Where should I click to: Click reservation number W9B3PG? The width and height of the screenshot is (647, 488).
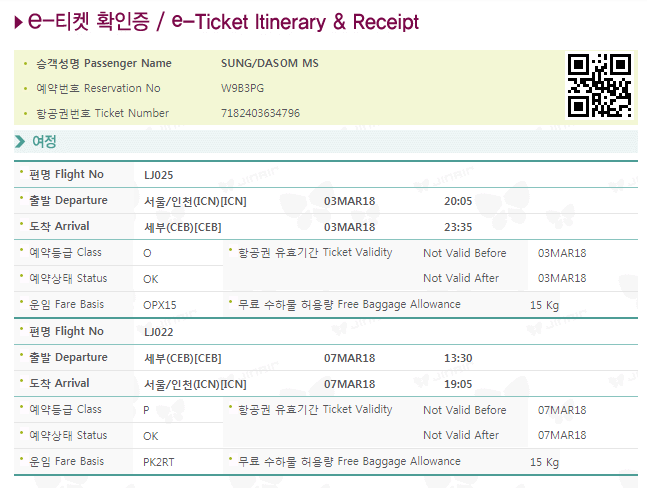(x=242, y=88)
